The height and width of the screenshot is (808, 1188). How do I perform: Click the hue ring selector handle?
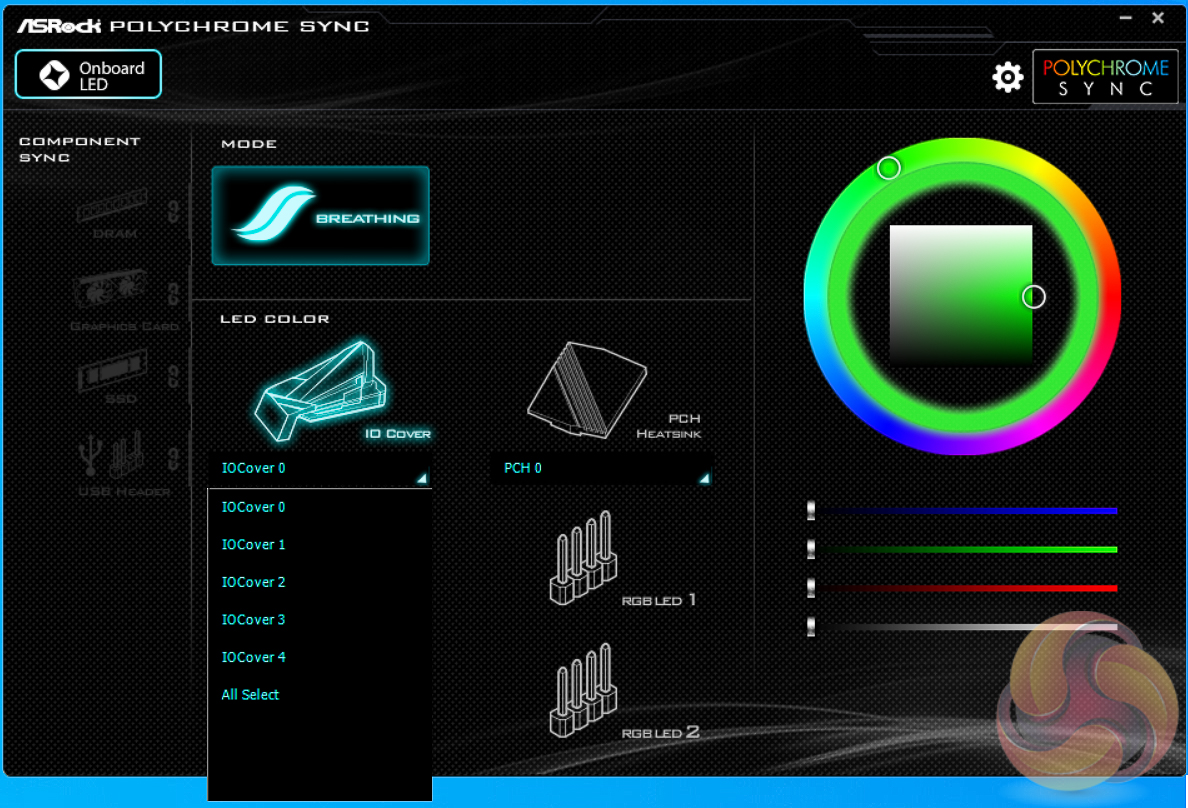coord(889,168)
